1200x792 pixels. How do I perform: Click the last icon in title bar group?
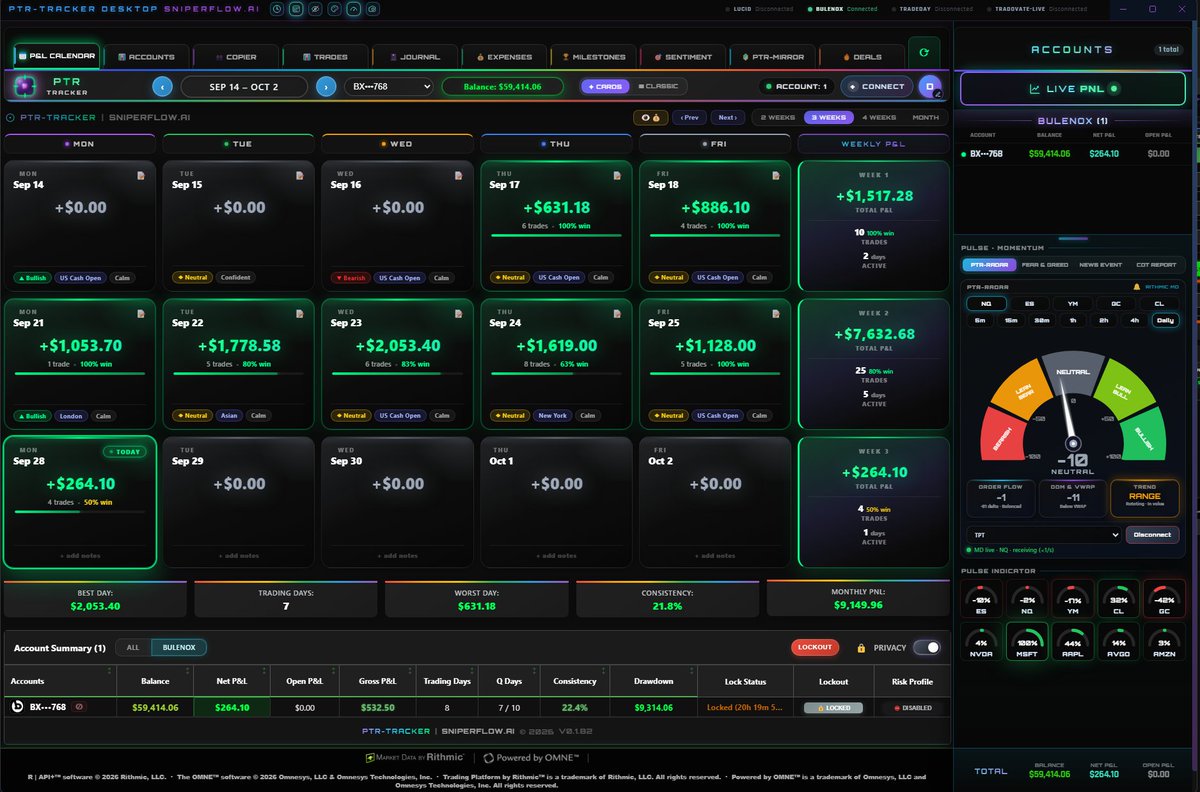[x=372, y=8]
